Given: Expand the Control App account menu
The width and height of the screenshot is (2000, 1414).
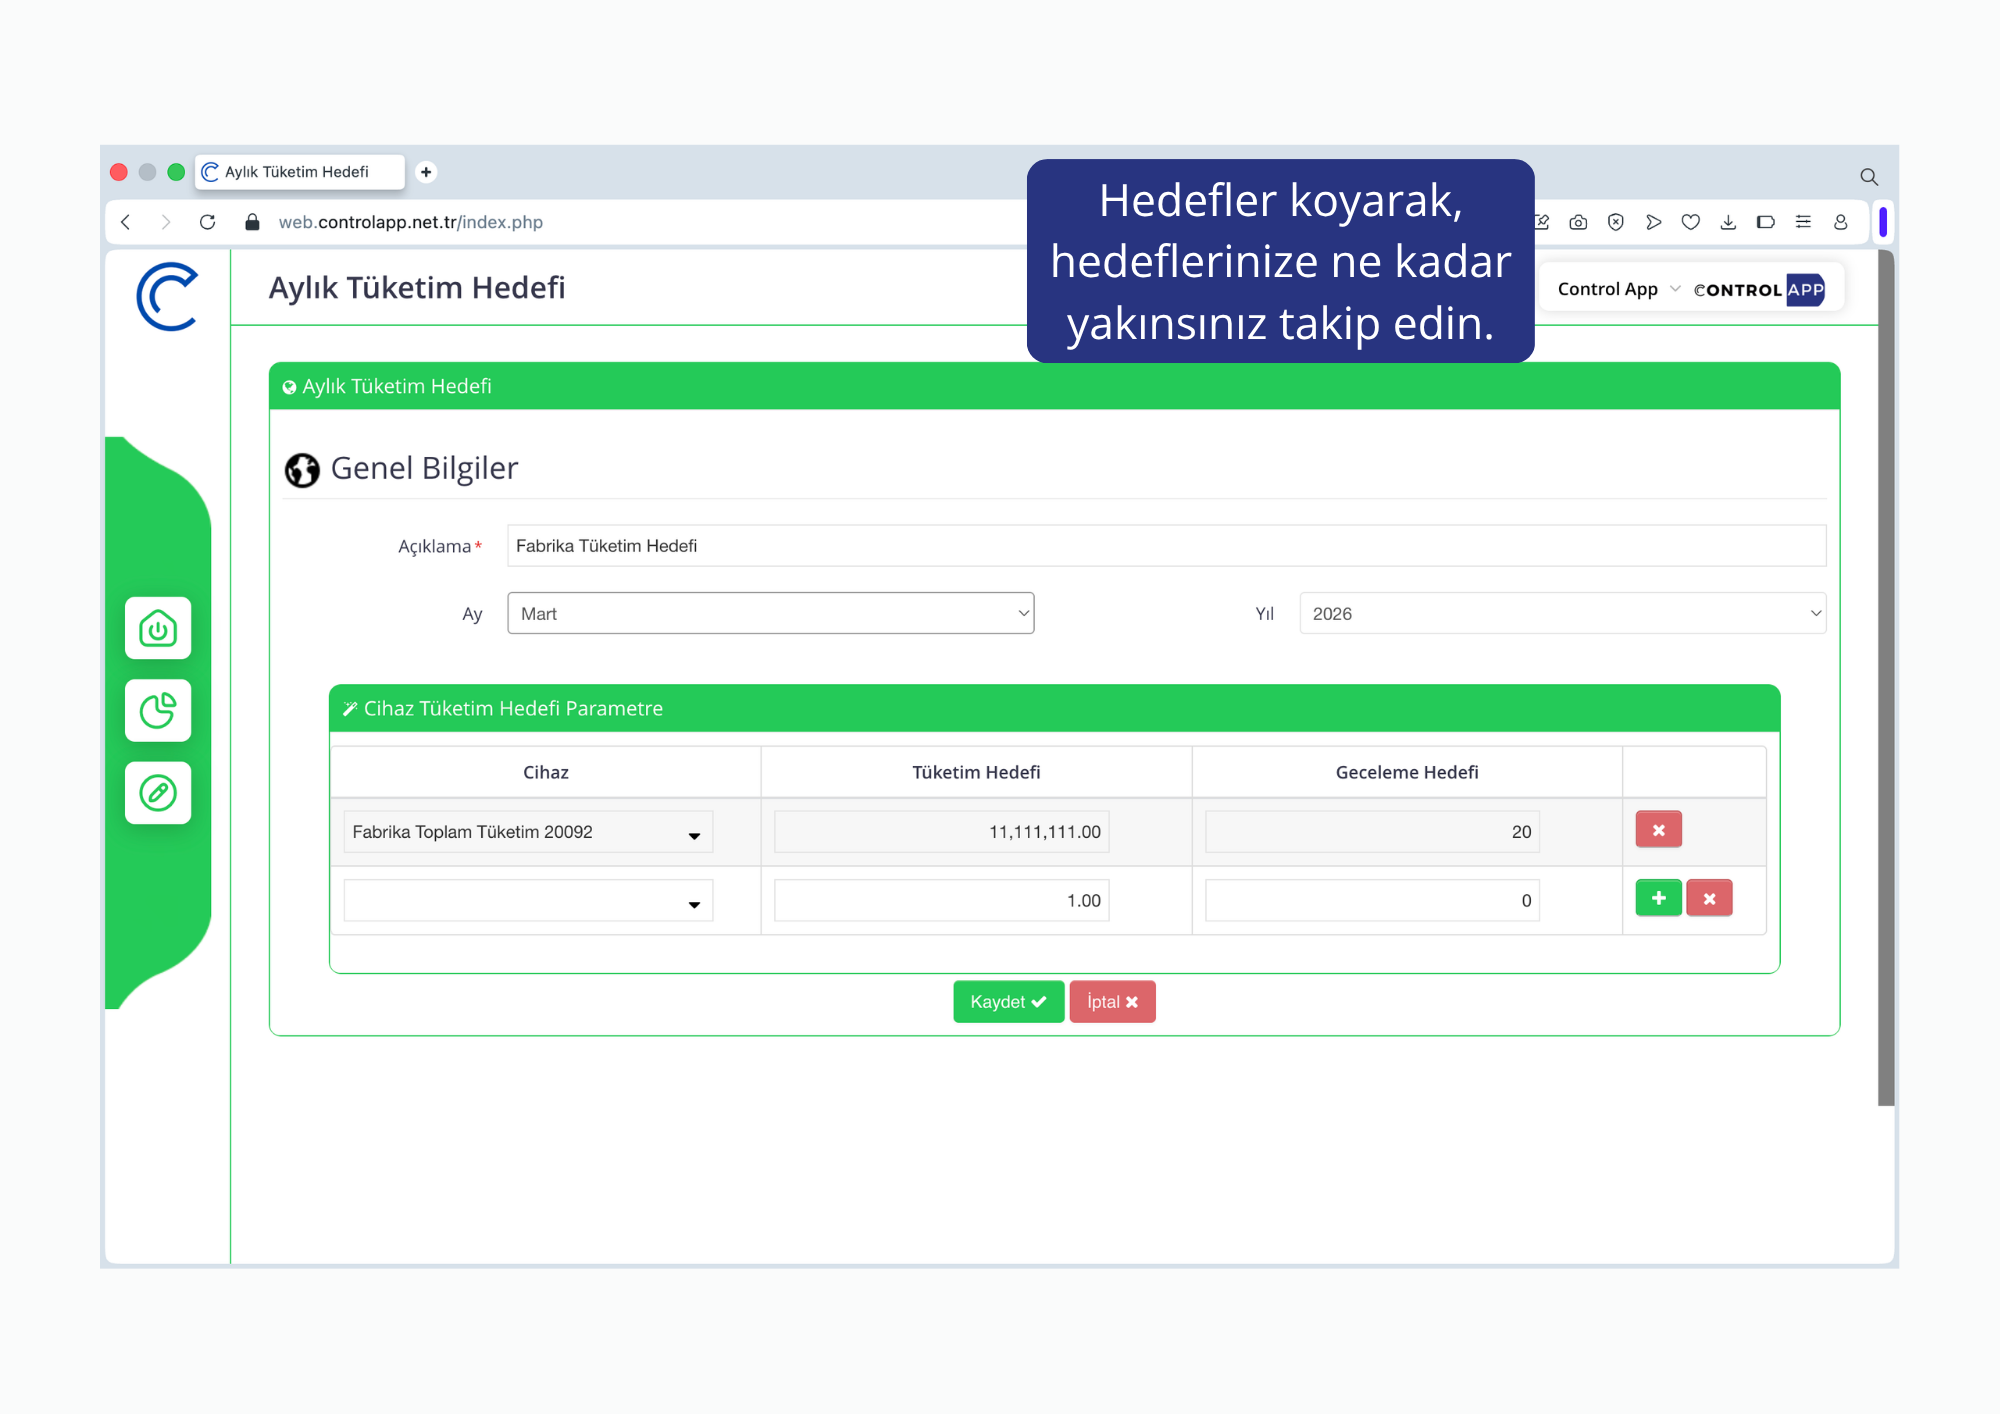Looking at the screenshot, I should (1619, 289).
